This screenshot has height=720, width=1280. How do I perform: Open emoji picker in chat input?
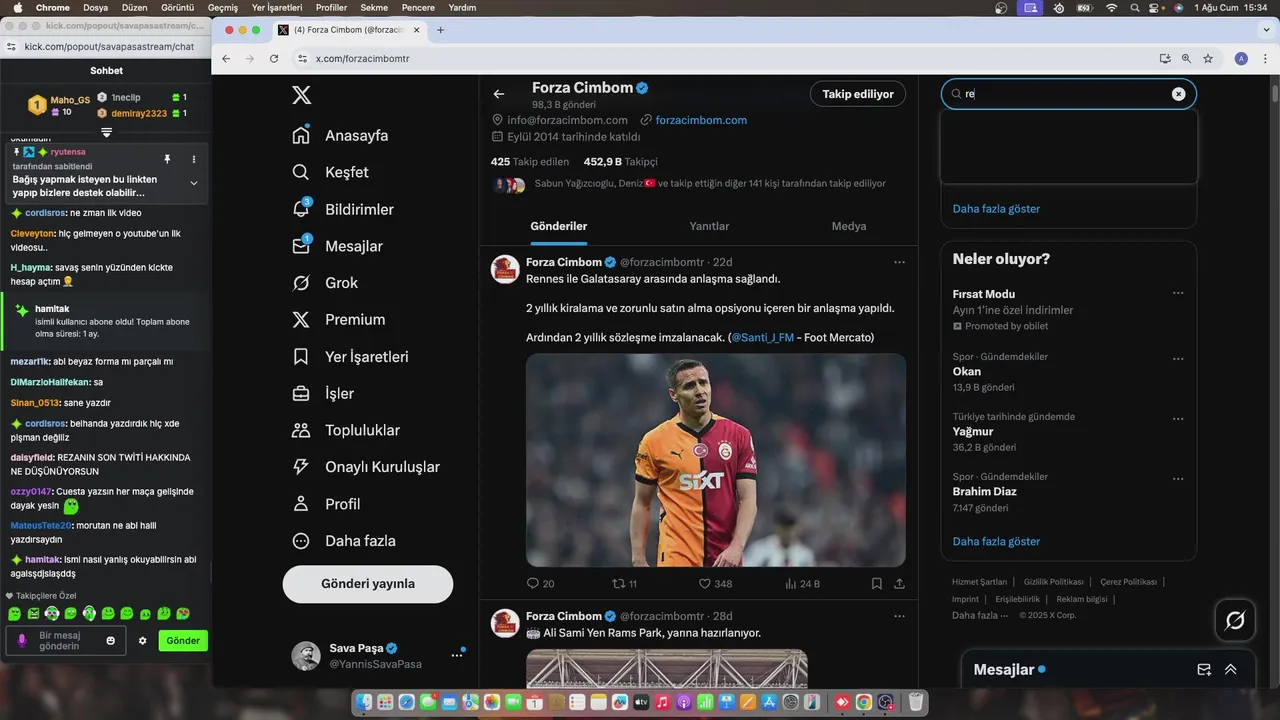point(111,641)
